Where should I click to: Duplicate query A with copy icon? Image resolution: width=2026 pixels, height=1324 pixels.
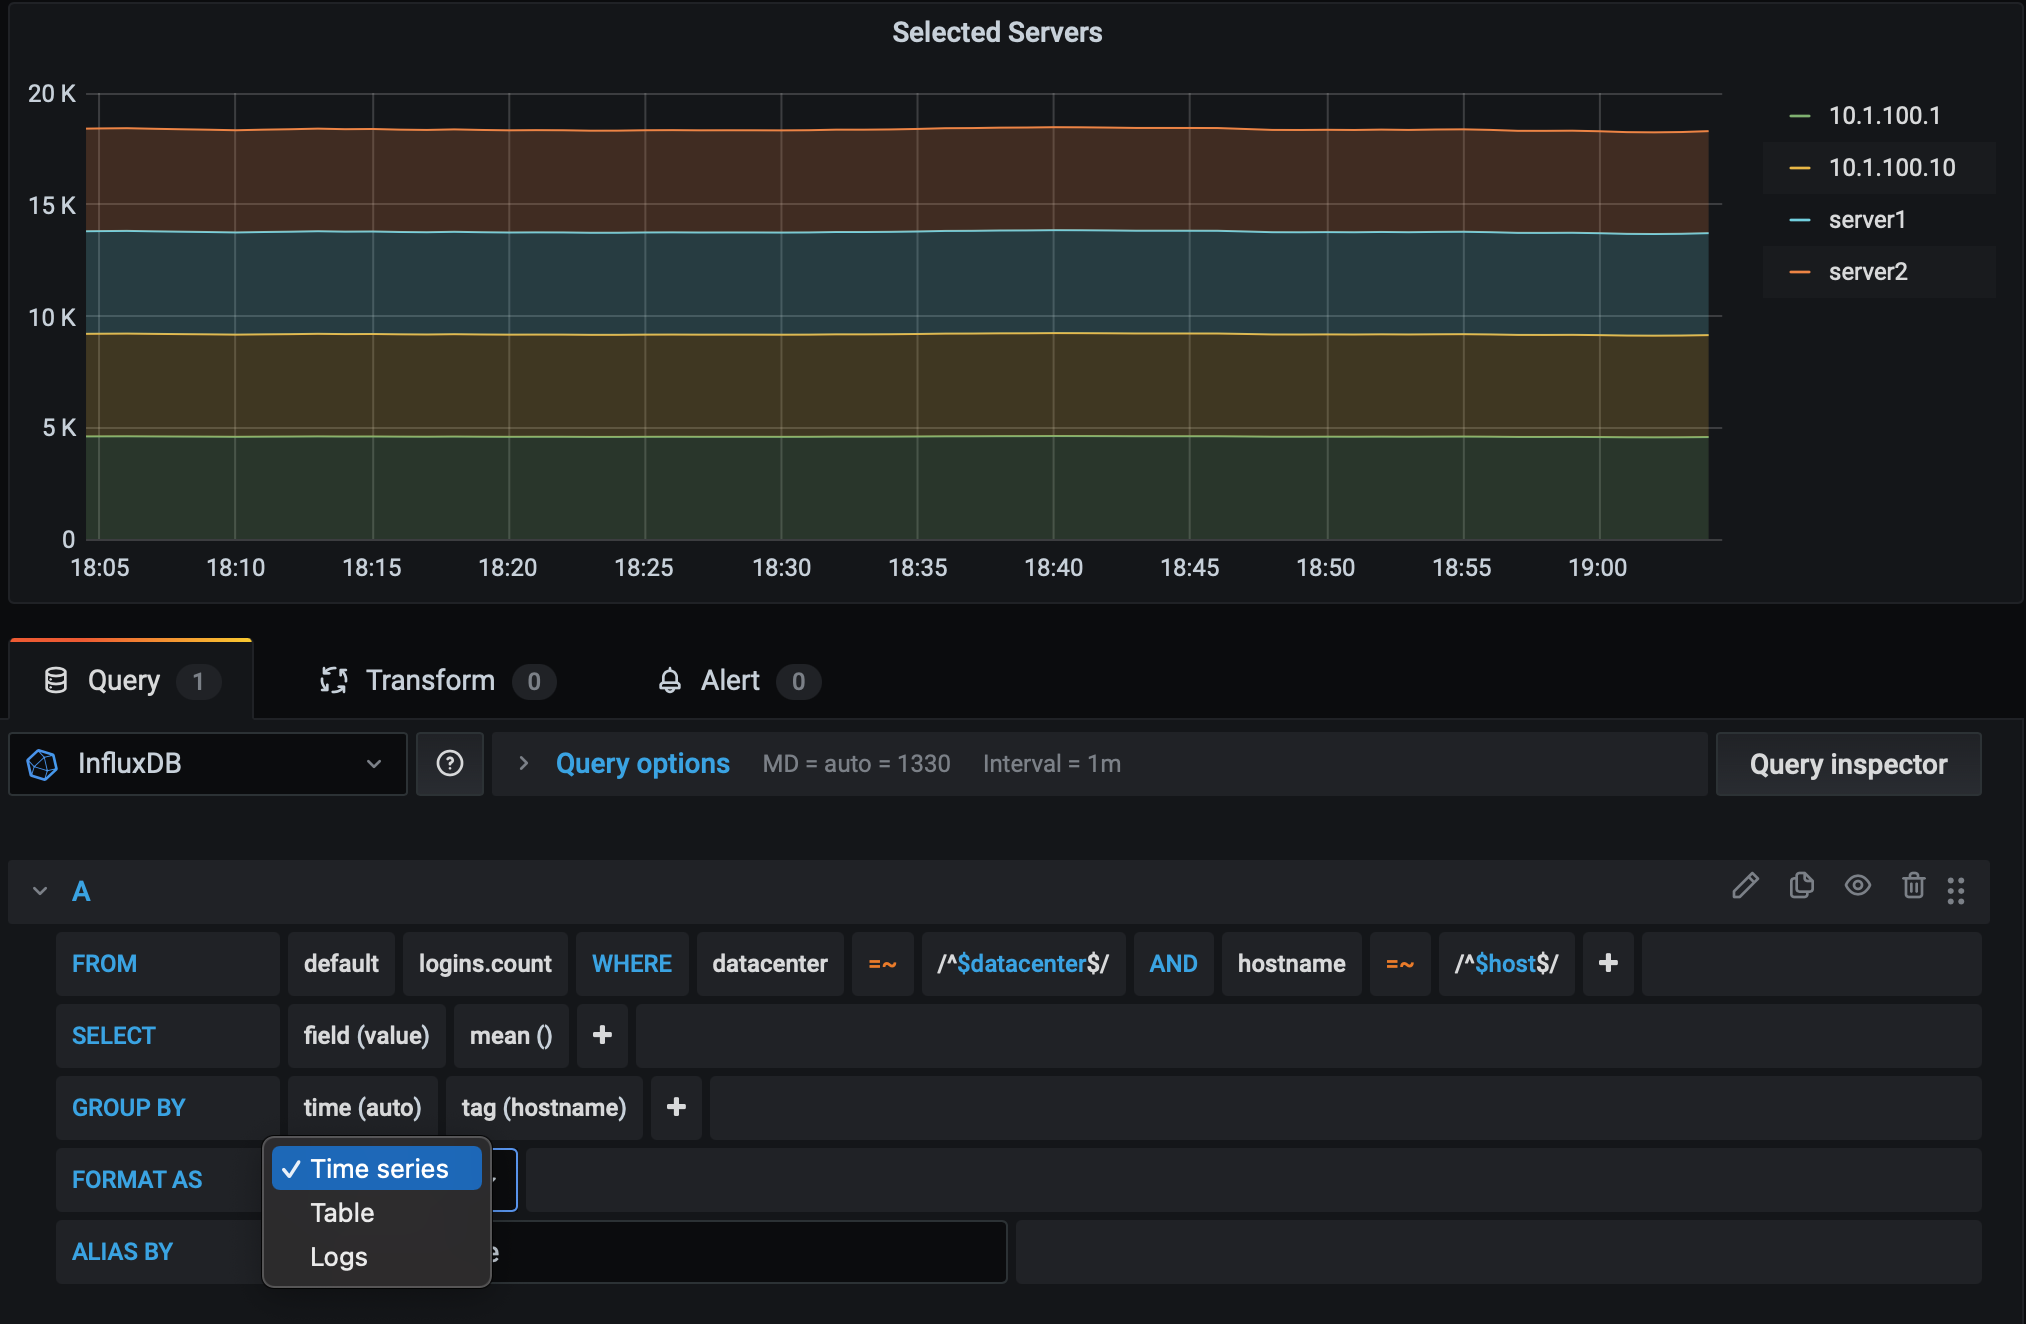tap(1801, 887)
